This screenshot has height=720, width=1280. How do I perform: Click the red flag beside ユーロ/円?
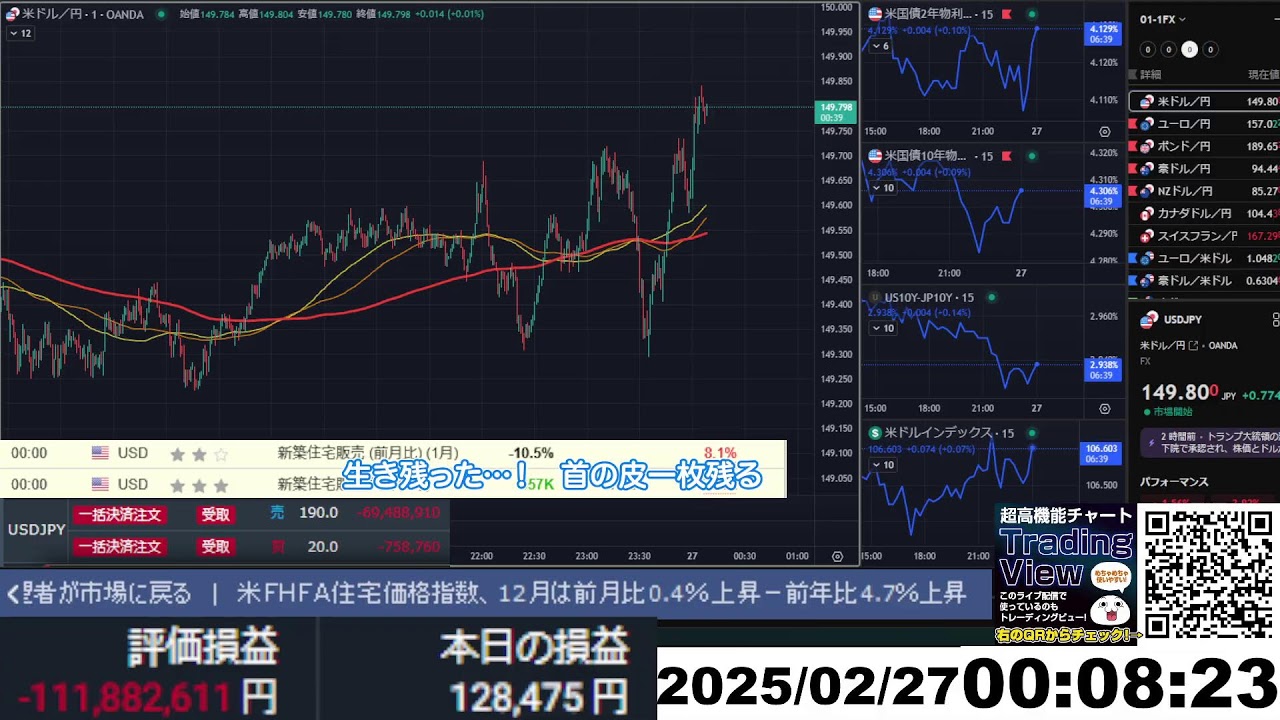(1133, 124)
